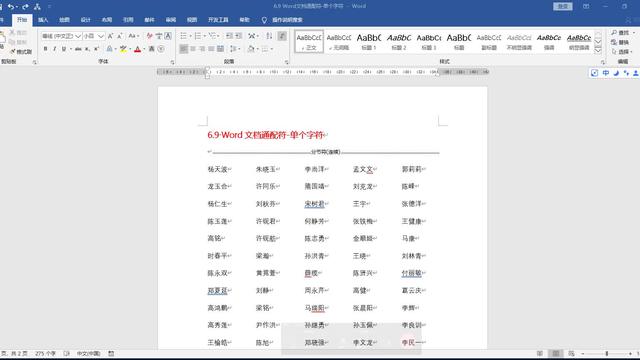Screen dimensions: 640x360
Task: Open the Borders dropdown arrow
Action: pos(272,49)
